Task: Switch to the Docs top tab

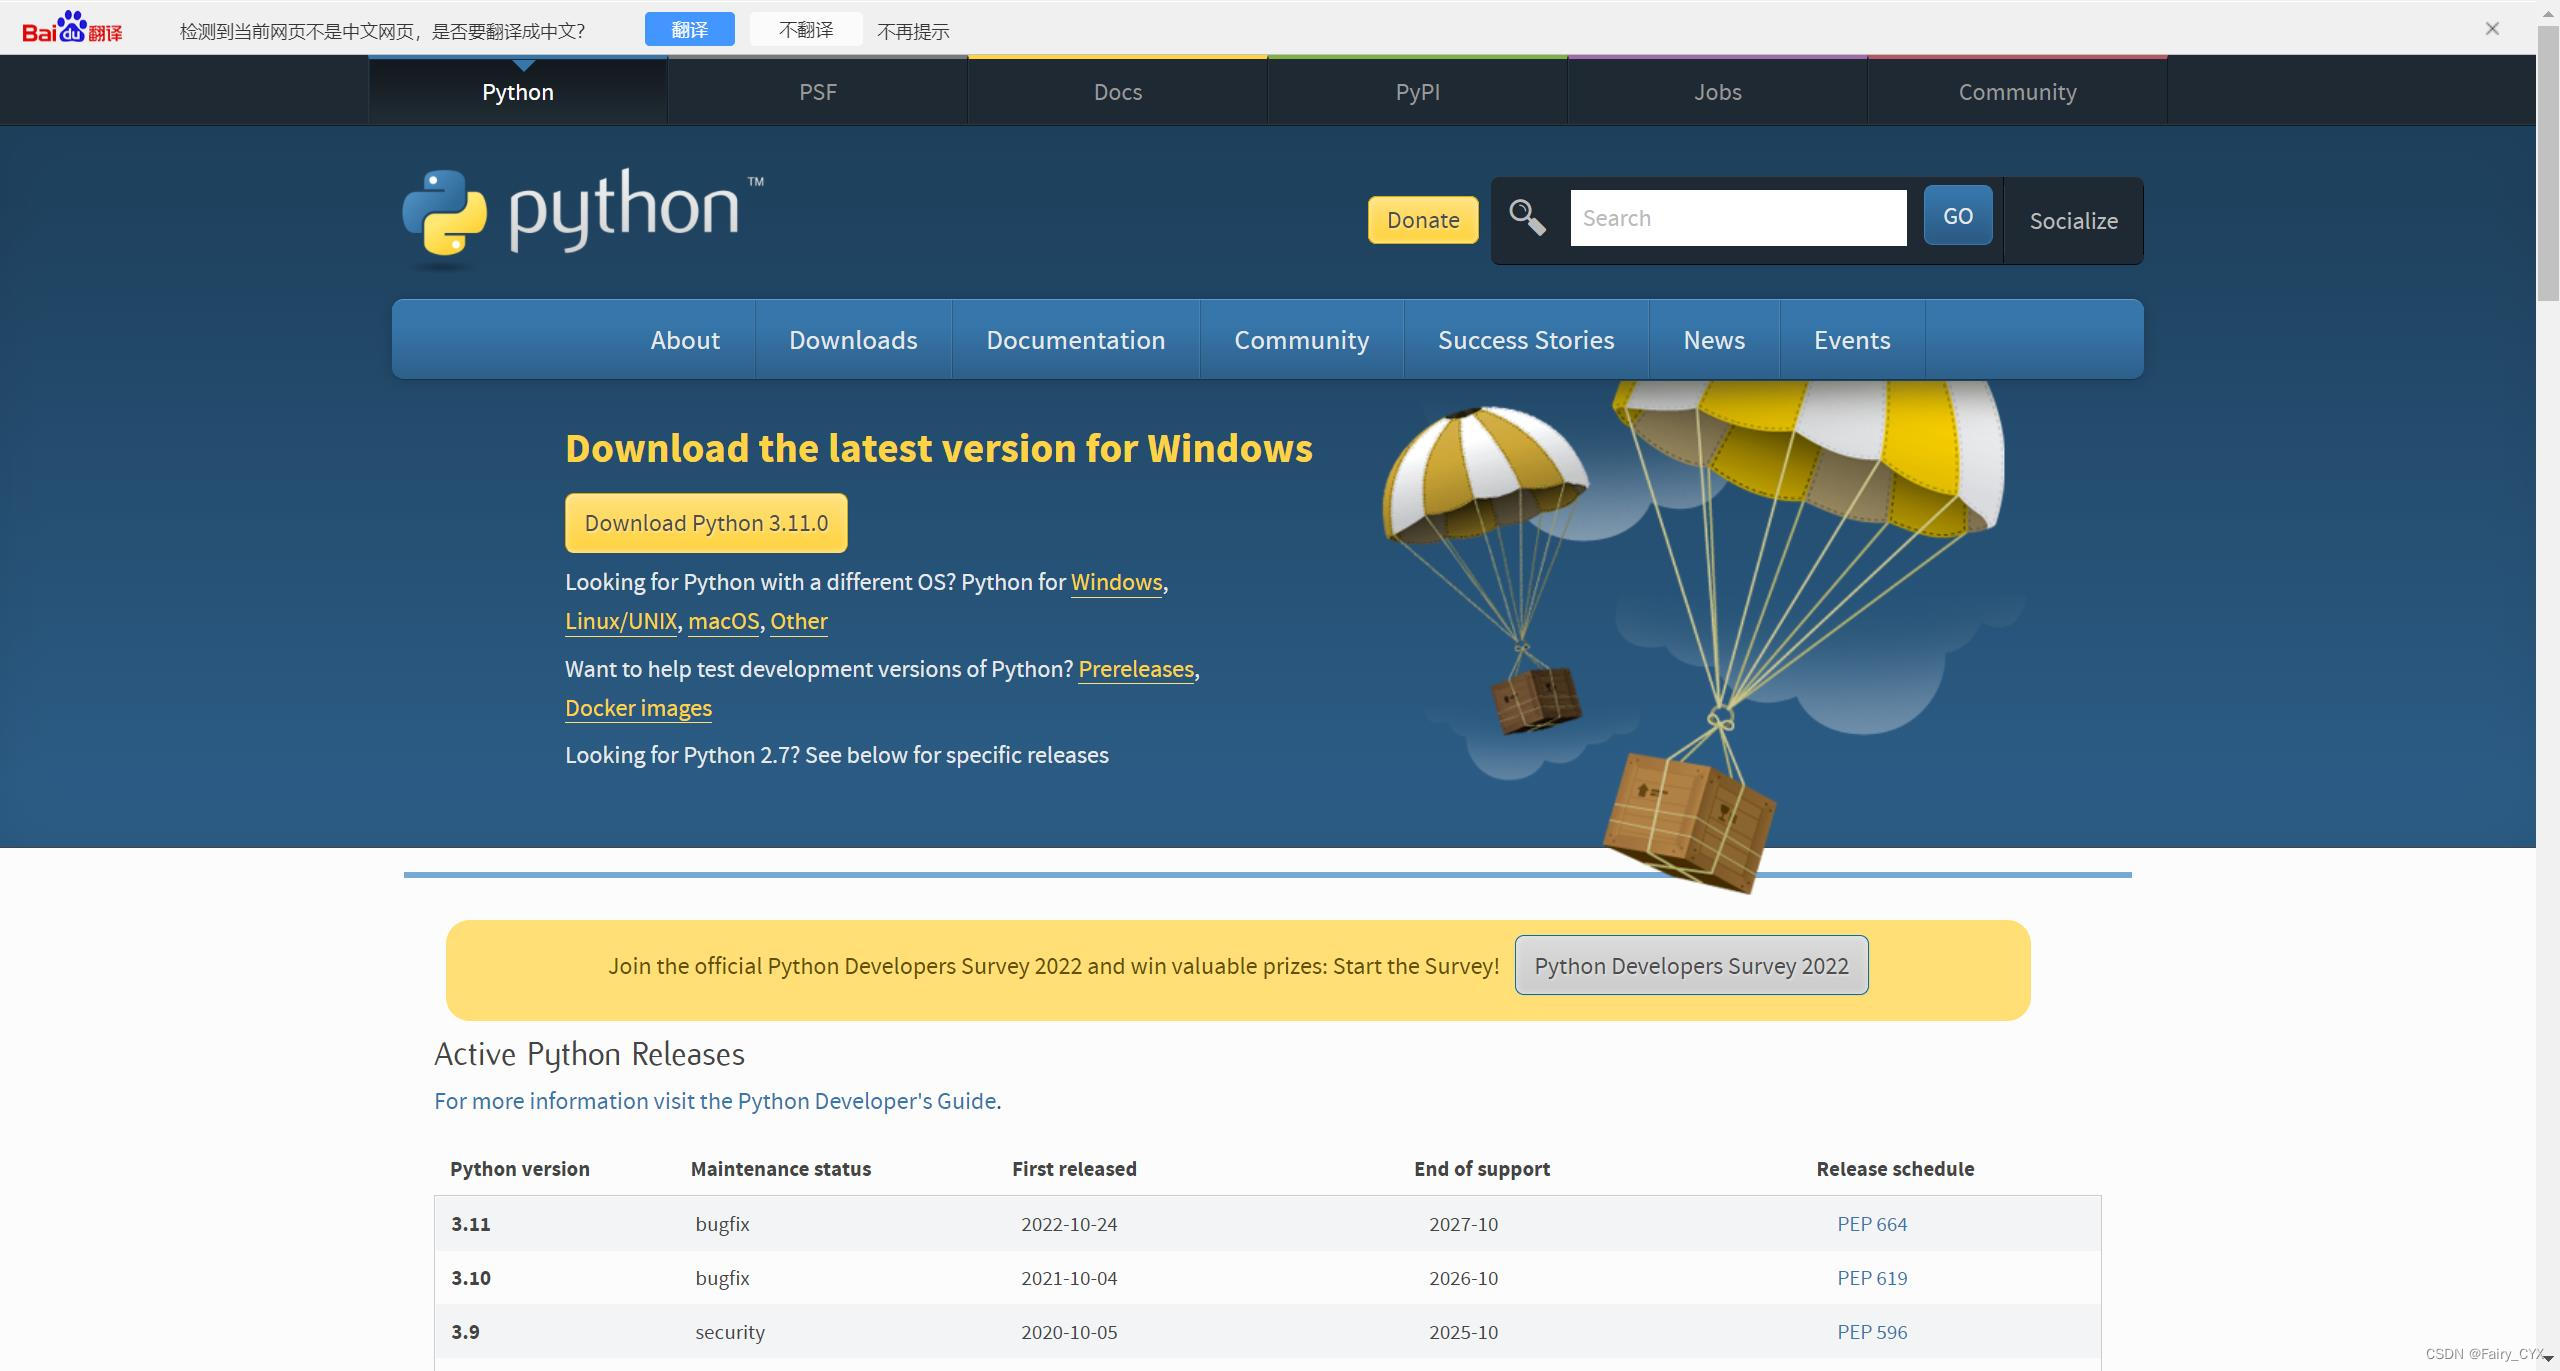Action: [1117, 92]
